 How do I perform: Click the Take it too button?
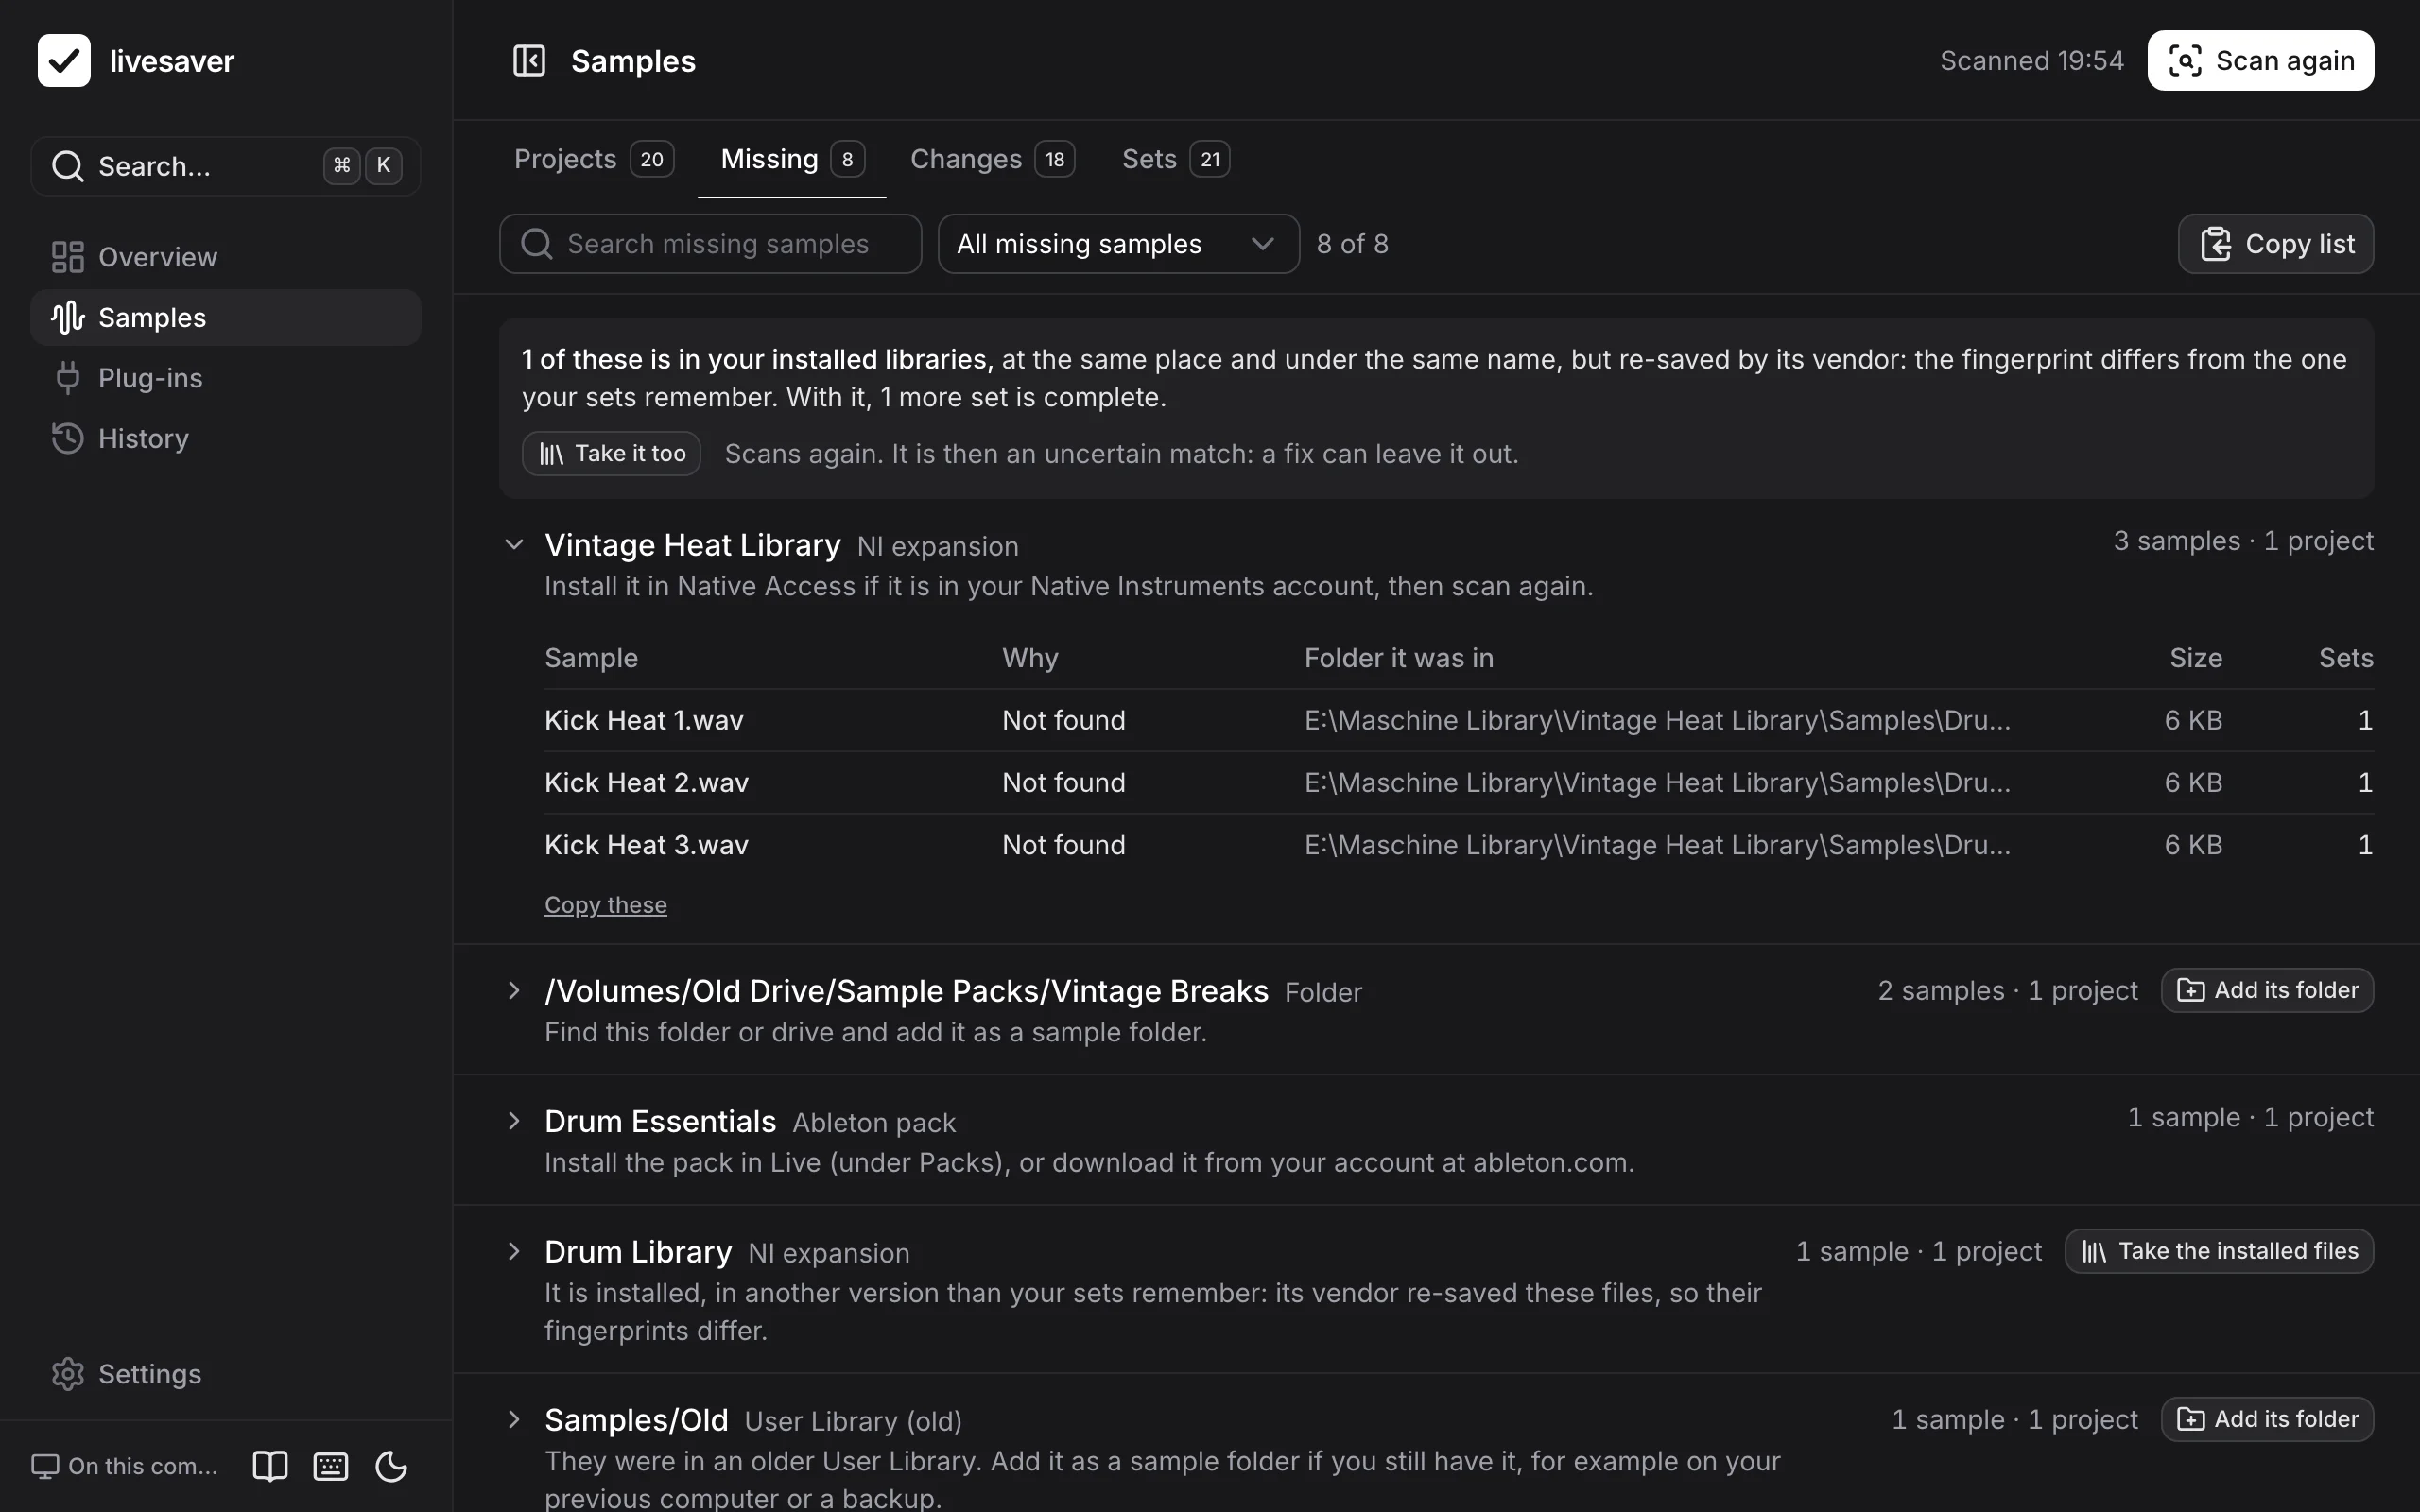[611, 454]
